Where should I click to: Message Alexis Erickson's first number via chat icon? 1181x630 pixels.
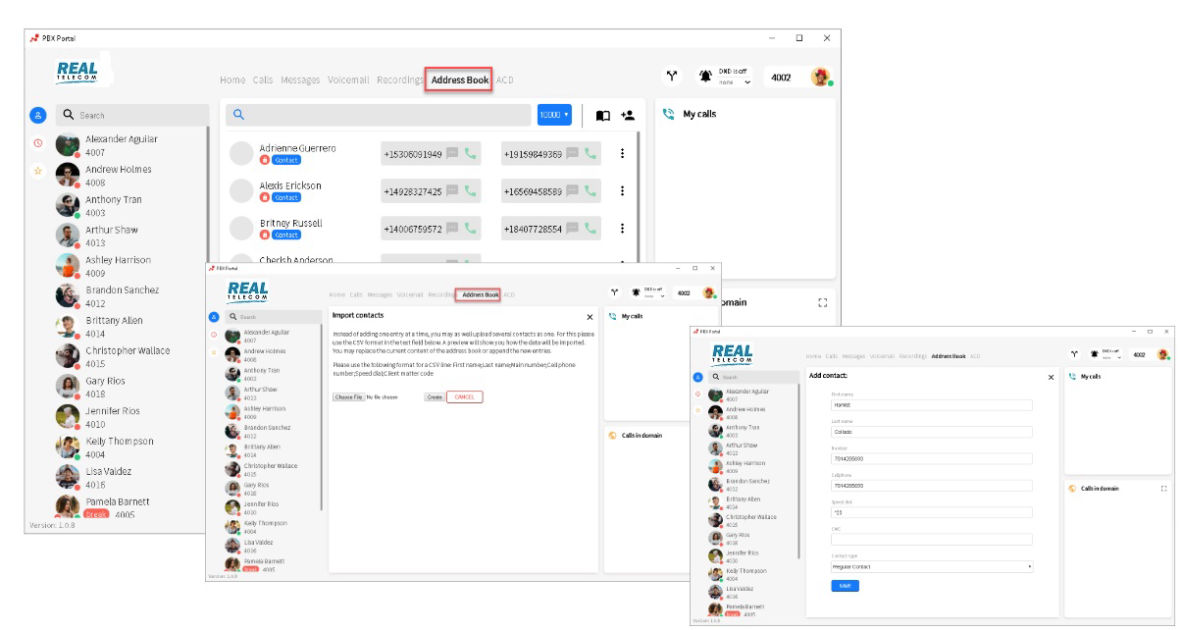(x=452, y=191)
